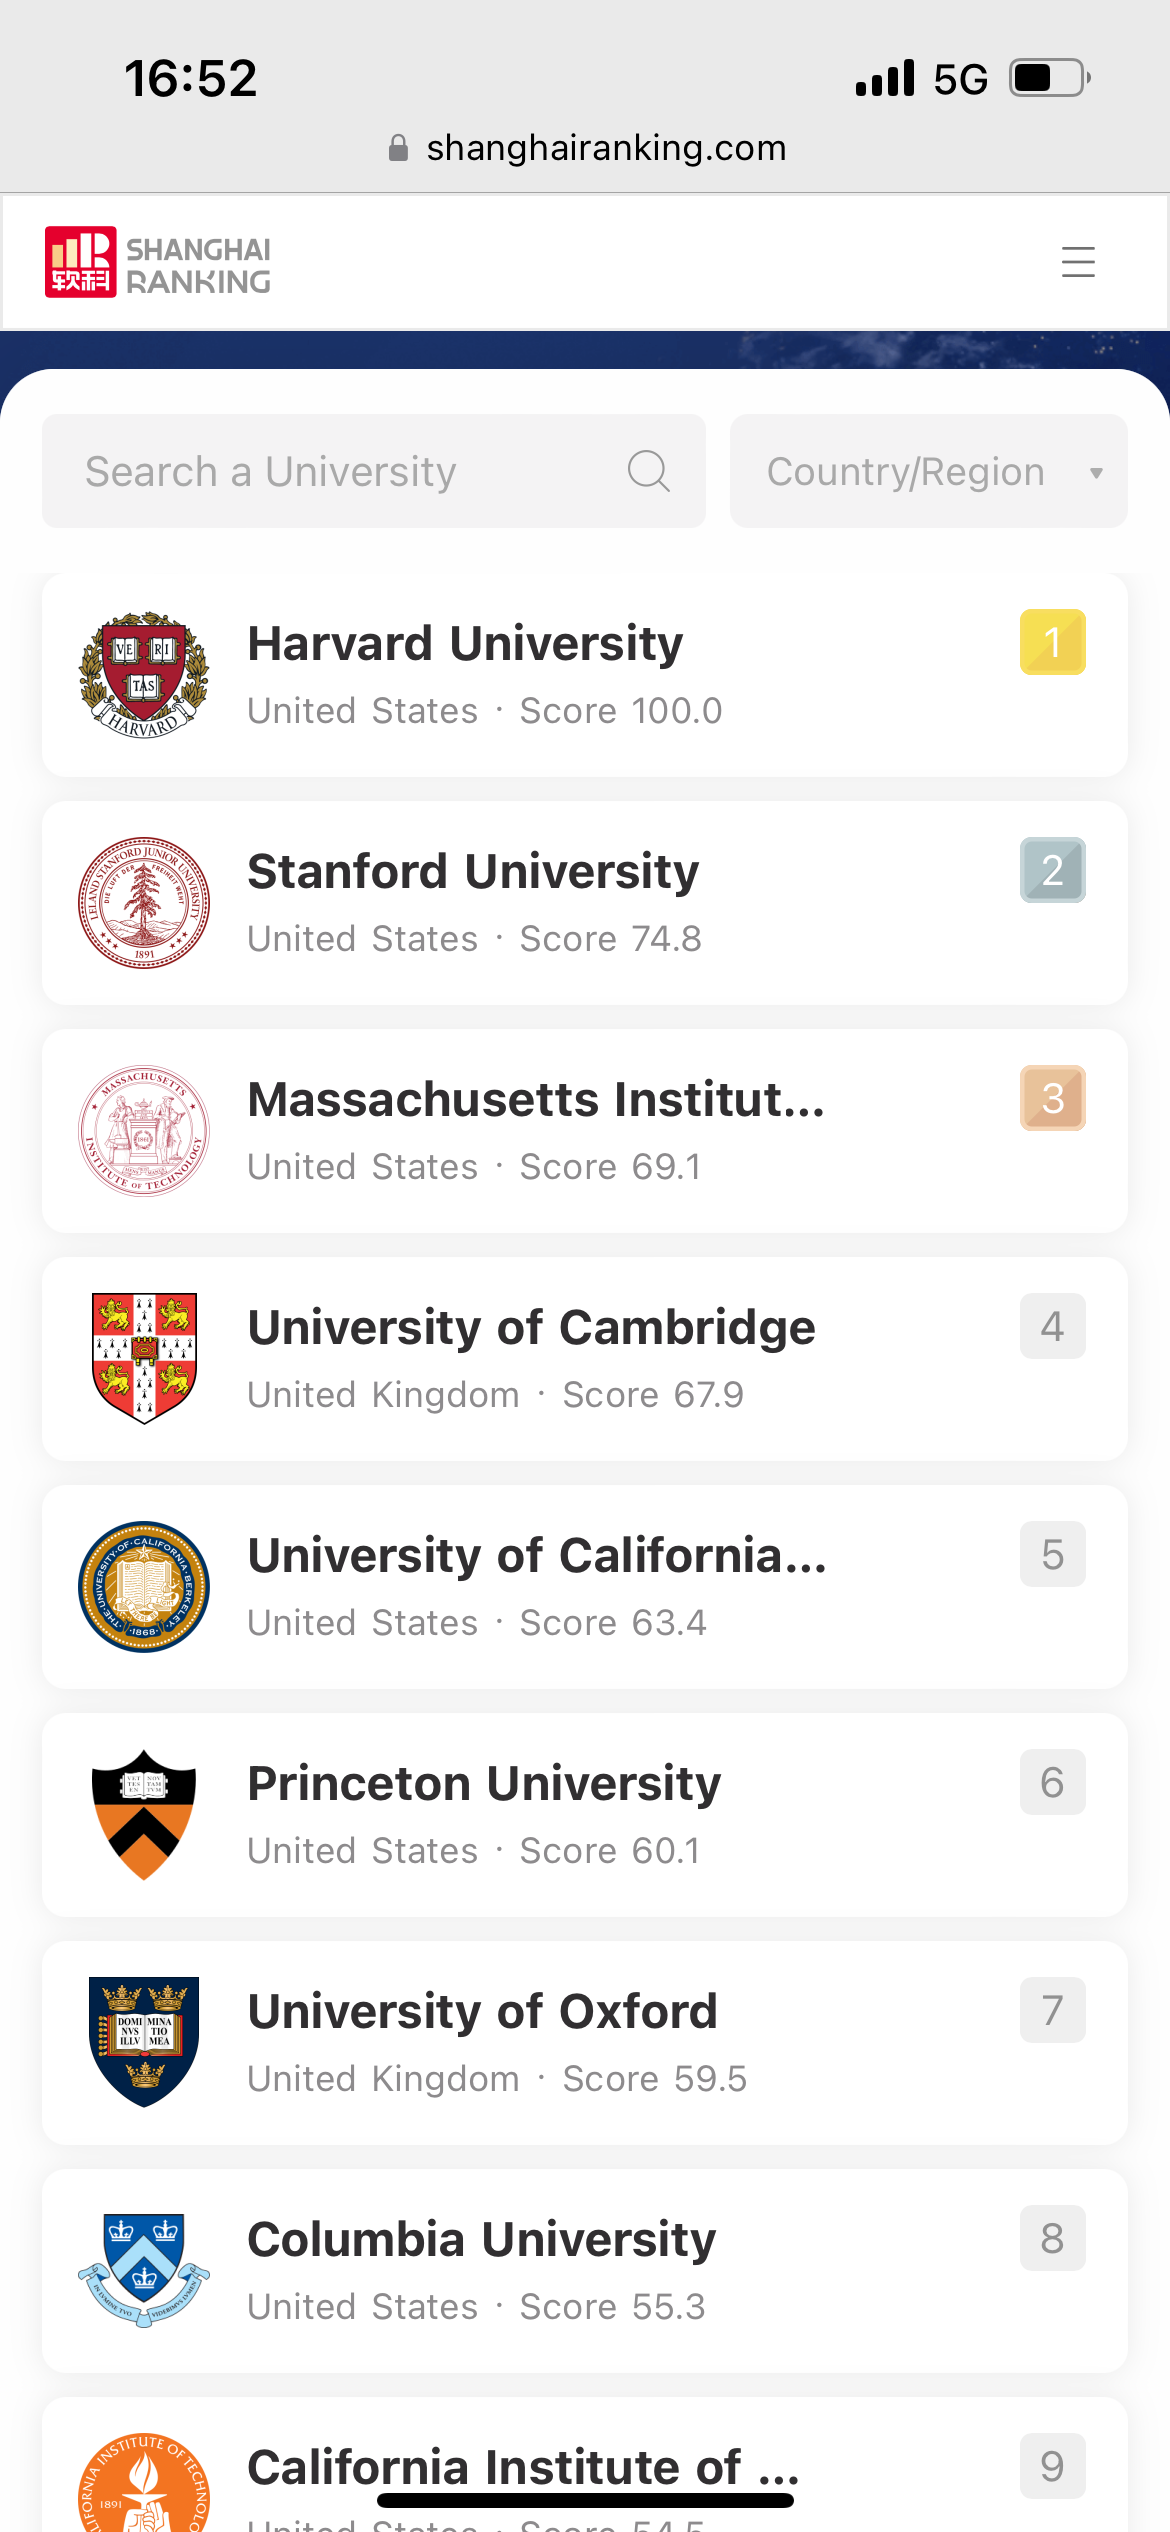The image size is (1170, 2532).
Task: Click the search magnifier icon
Action: [x=648, y=471]
